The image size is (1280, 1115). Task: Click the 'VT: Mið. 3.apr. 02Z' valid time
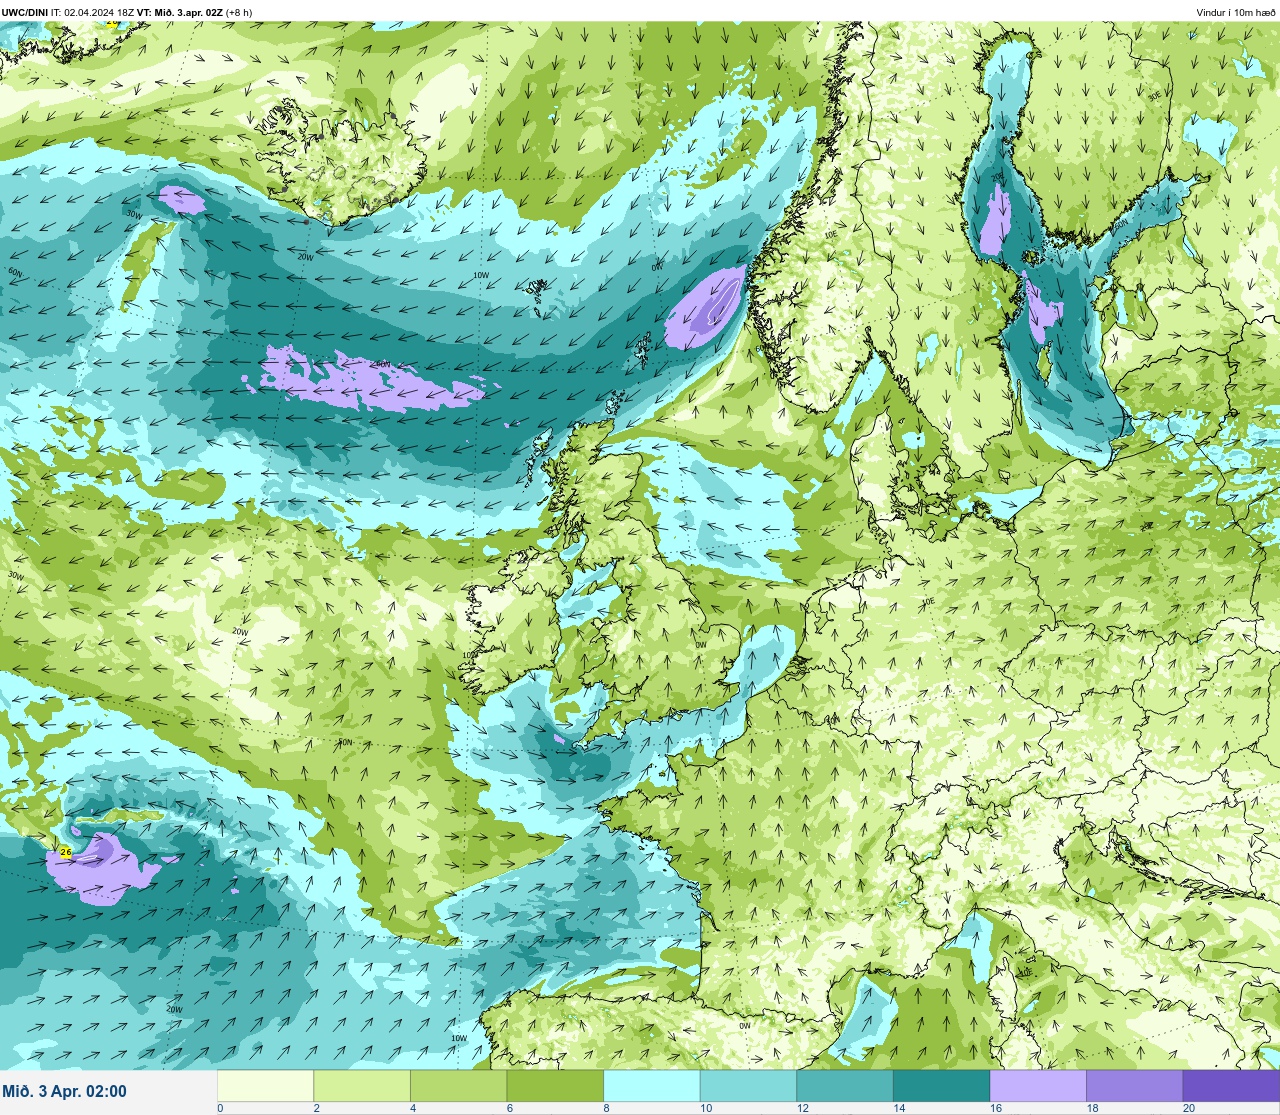[x=179, y=12]
